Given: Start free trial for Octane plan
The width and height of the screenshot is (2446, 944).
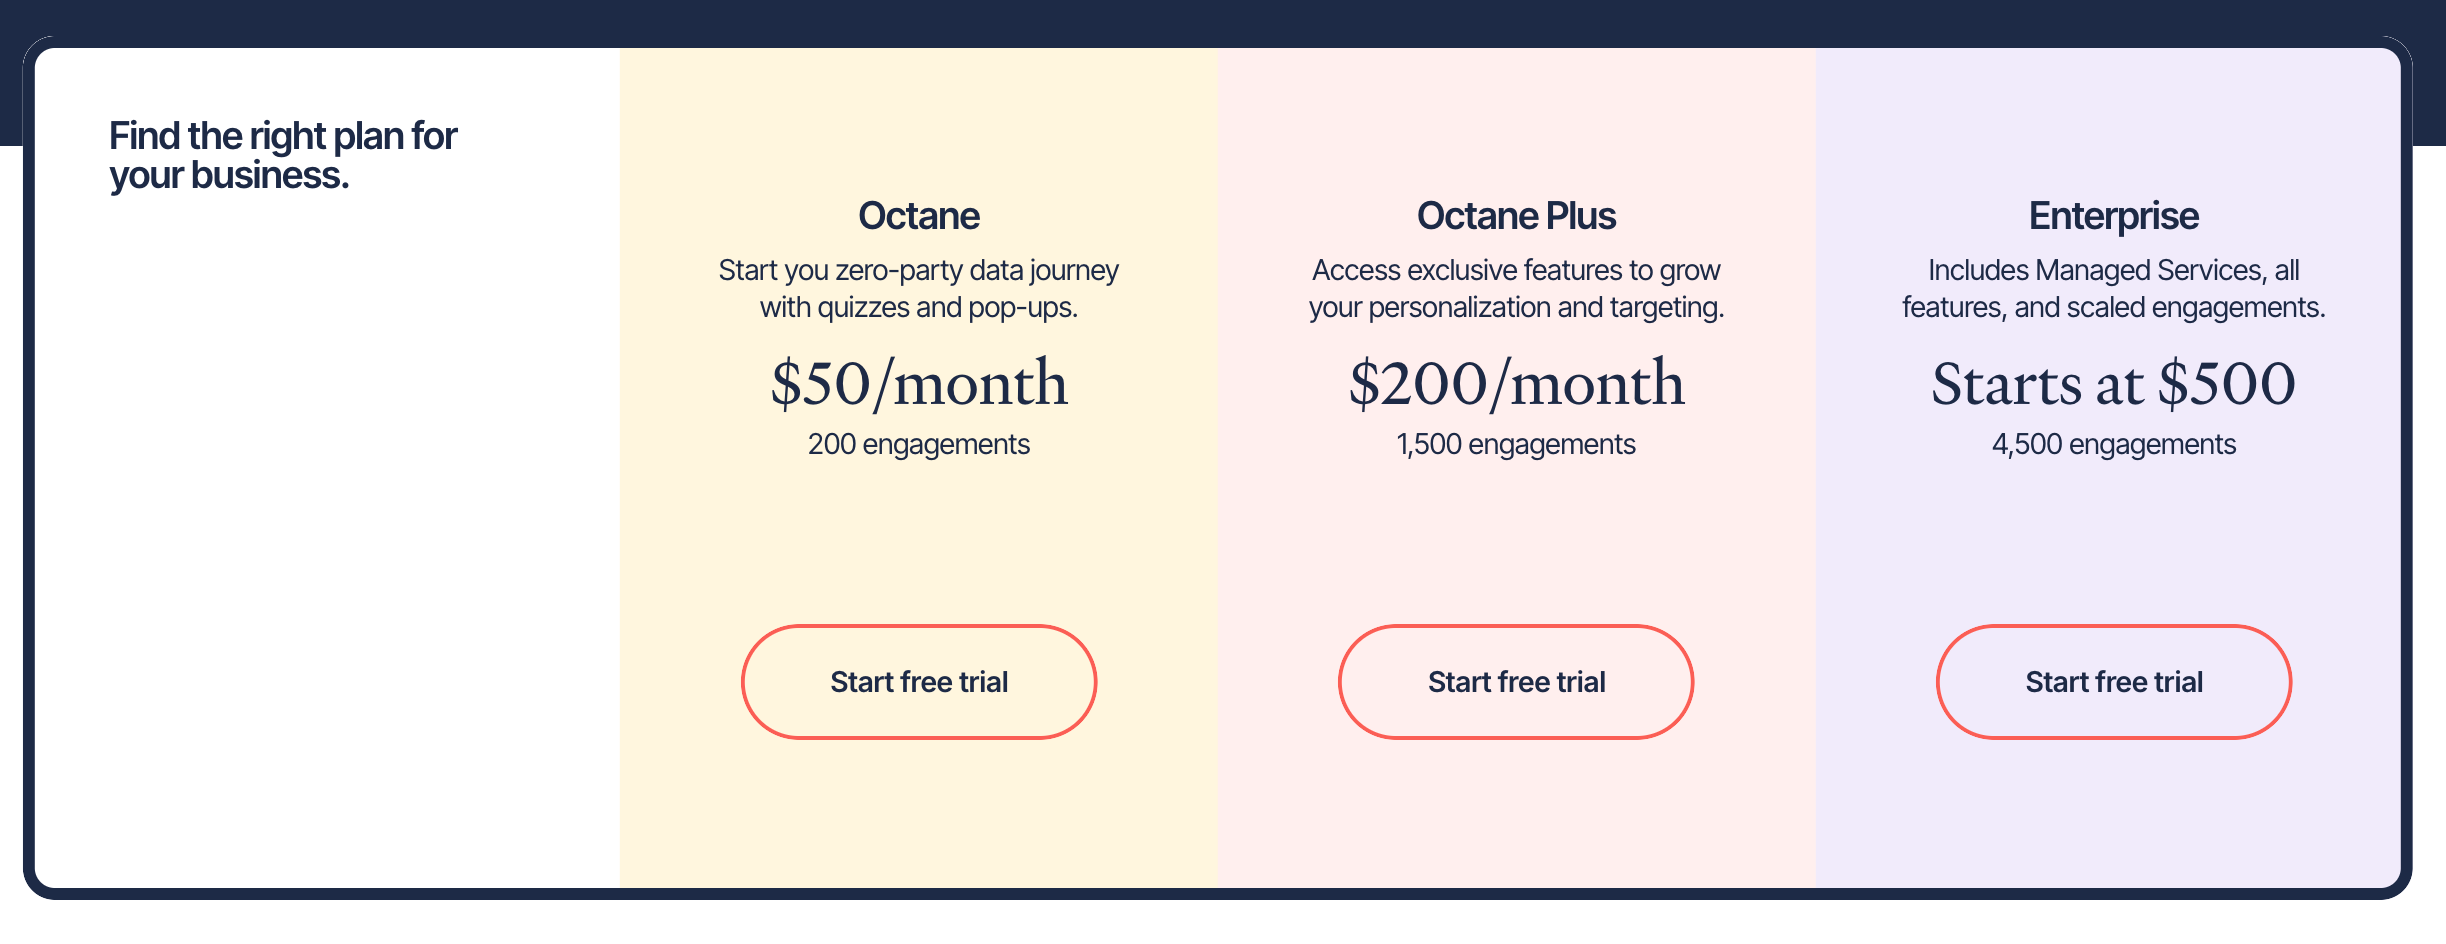Looking at the screenshot, I should click(918, 682).
